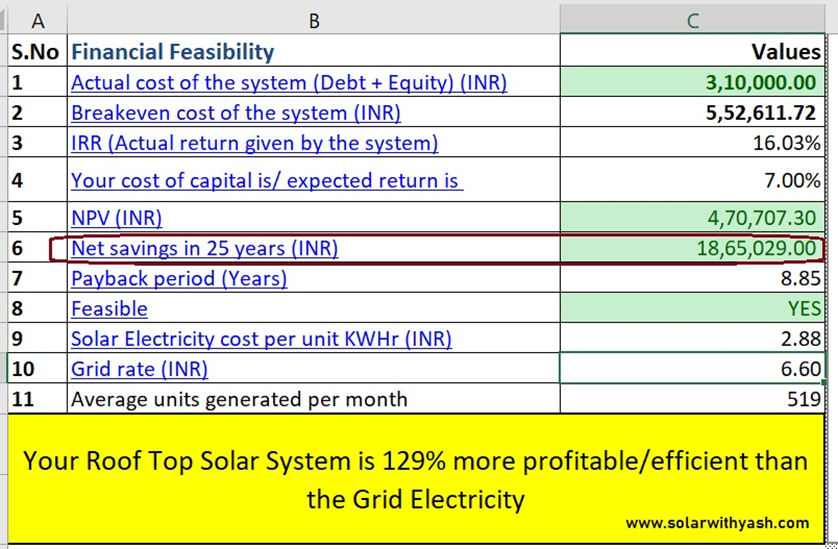Select 'Average units generated per month' cell

click(x=239, y=399)
